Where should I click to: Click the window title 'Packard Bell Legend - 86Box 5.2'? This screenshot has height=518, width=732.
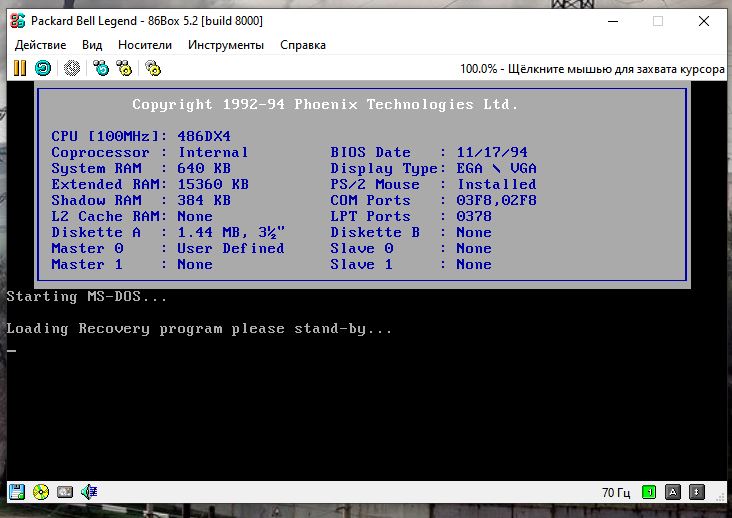tap(114, 21)
